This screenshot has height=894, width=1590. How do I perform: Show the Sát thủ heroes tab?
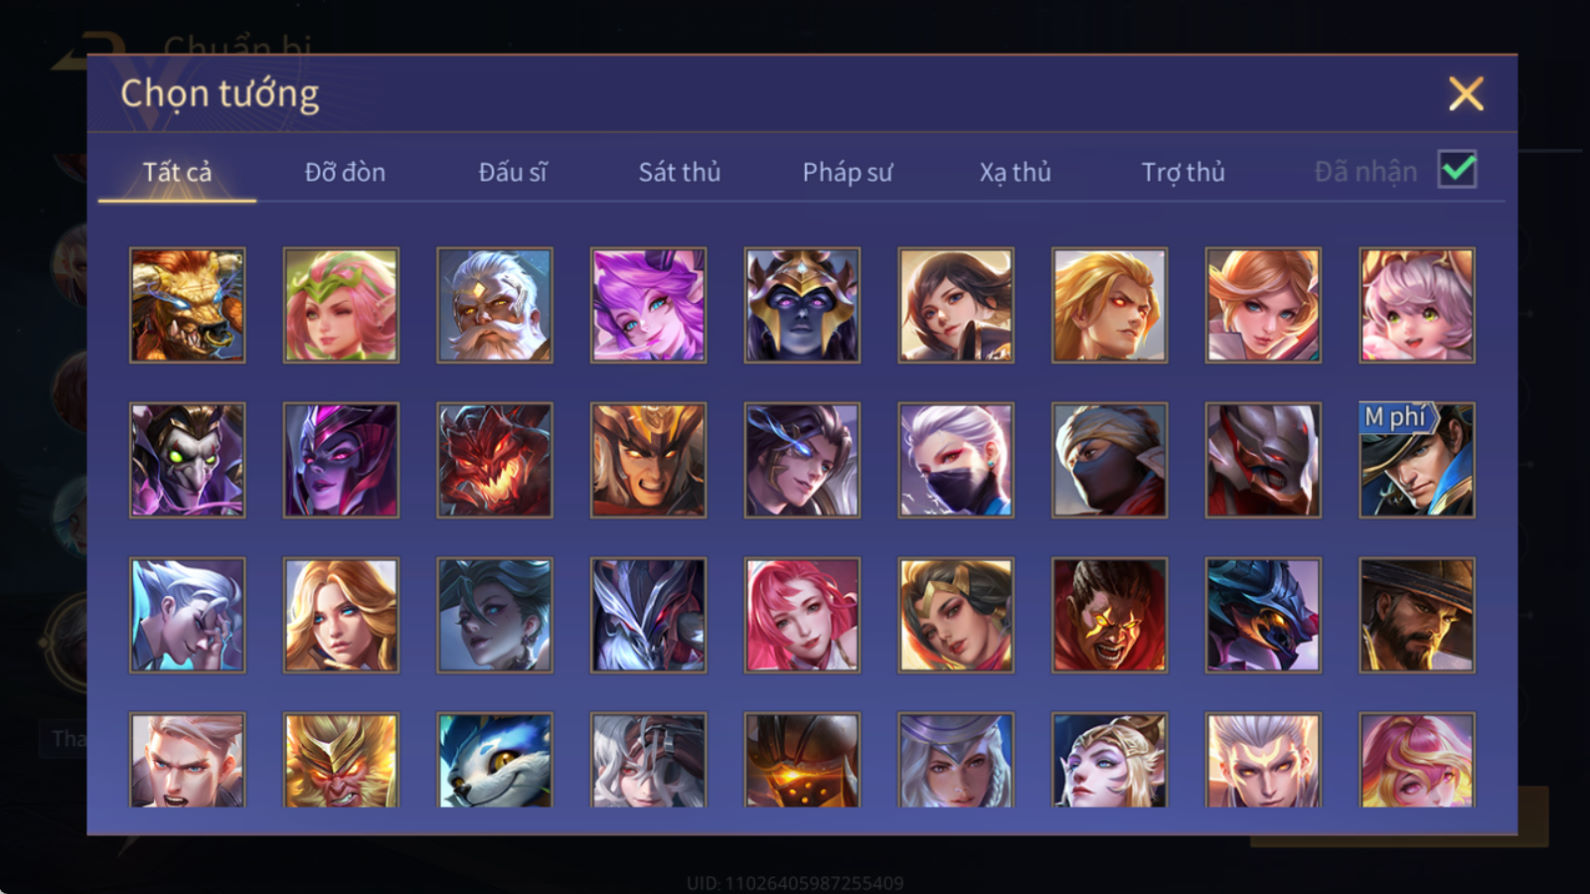(x=679, y=172)
